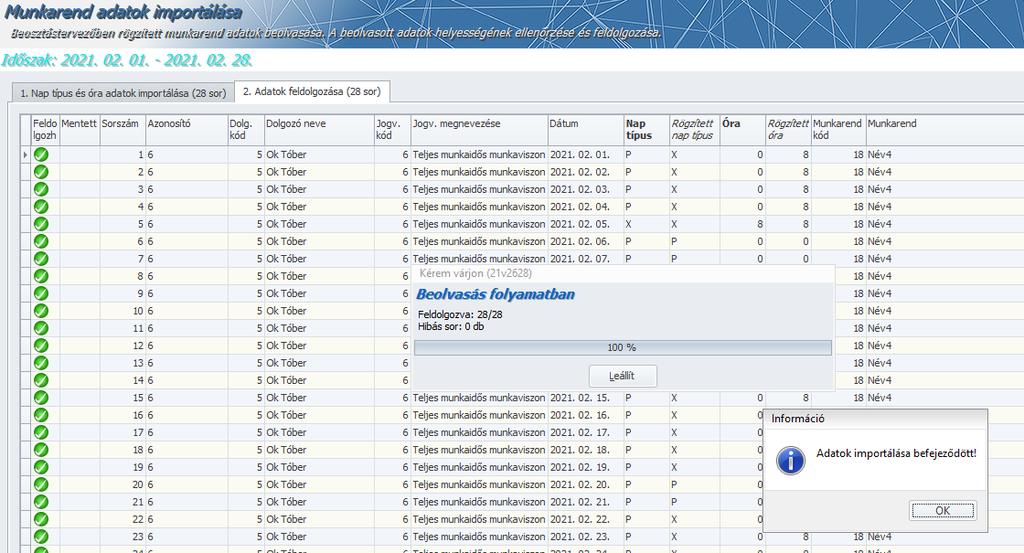The height and width of the screenshot is (553, 1024).
Task: Click the green check icon in row 11
Action: coord(41,328)
